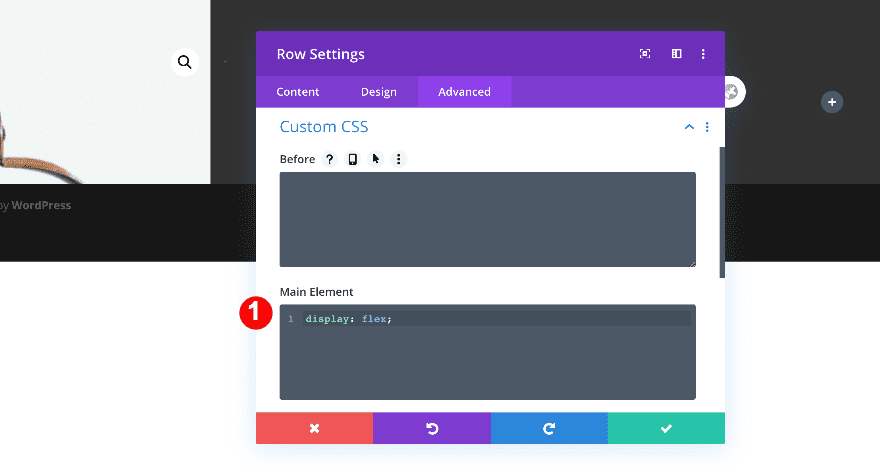Click the plus add module icon
This screenshot has width=880, height=470.
[832, 102]
